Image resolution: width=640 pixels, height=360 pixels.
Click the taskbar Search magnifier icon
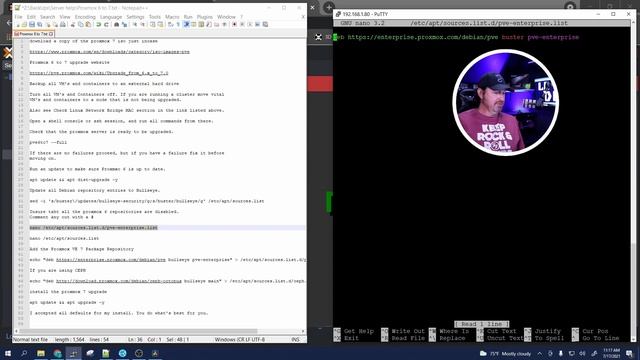(24, 353)
